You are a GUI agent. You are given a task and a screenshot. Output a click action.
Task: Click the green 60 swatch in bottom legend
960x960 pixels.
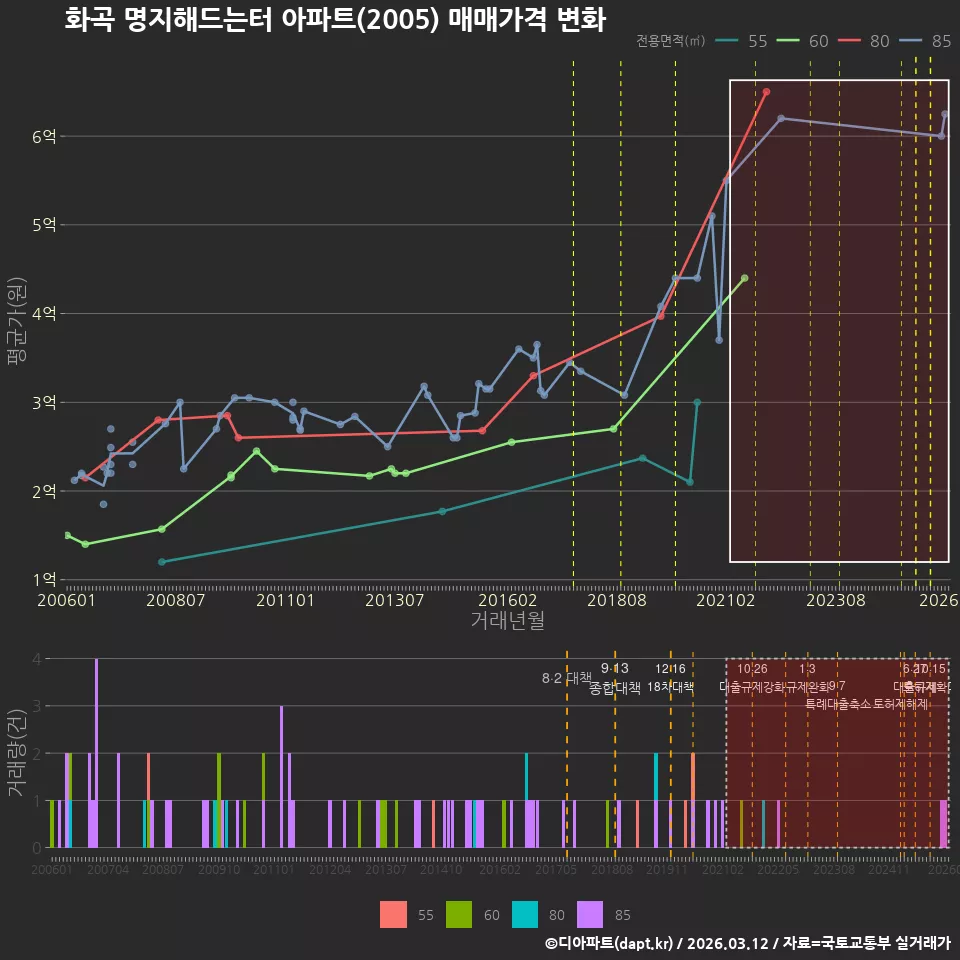pos(459,914)
